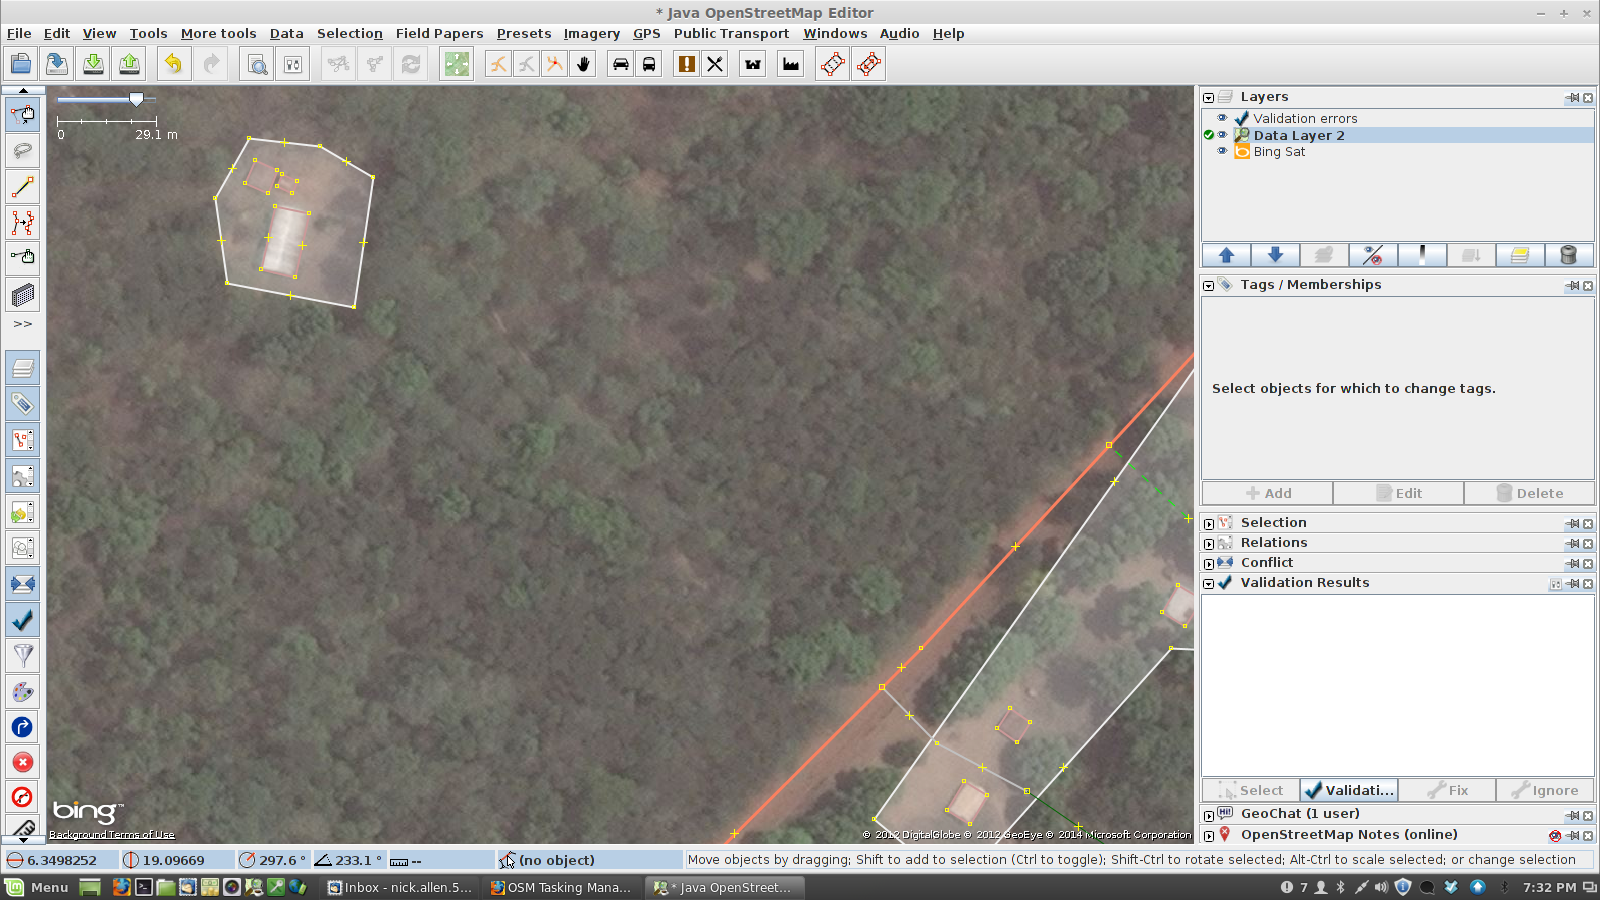Open the search objects tool
1600x900 pixels.
pyautogui.click(x=257, y=64)
